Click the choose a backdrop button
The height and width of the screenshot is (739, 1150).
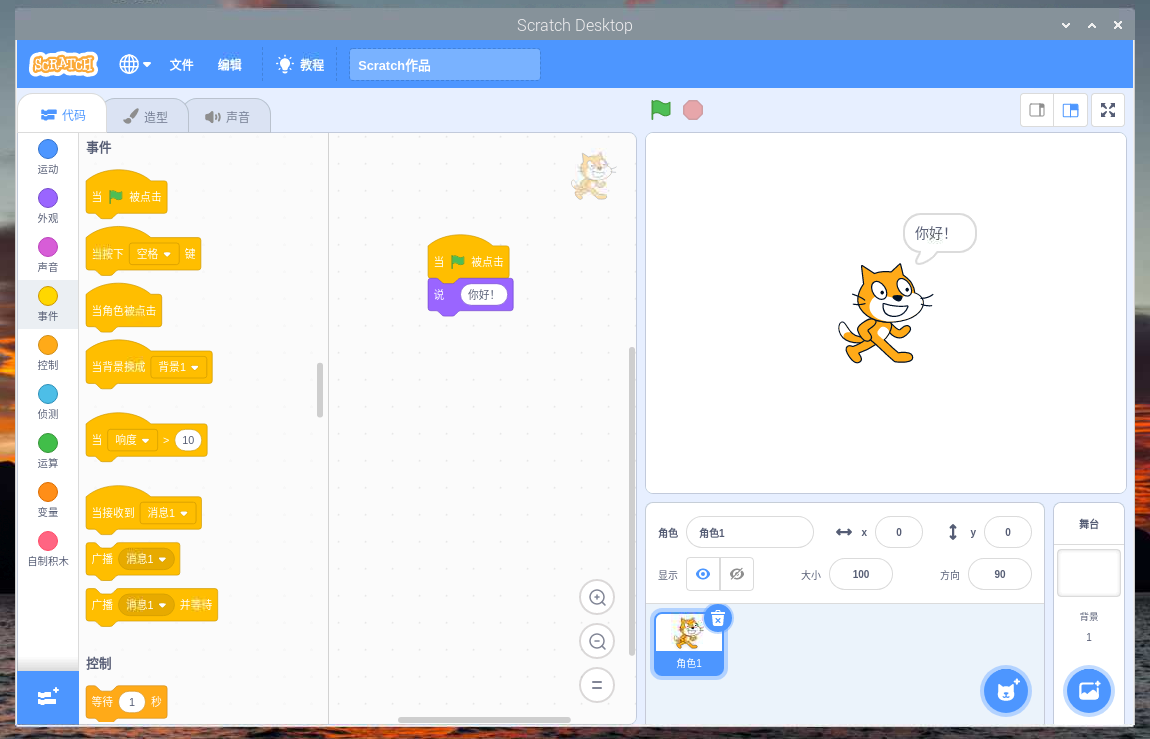[x=1088, y=691]
